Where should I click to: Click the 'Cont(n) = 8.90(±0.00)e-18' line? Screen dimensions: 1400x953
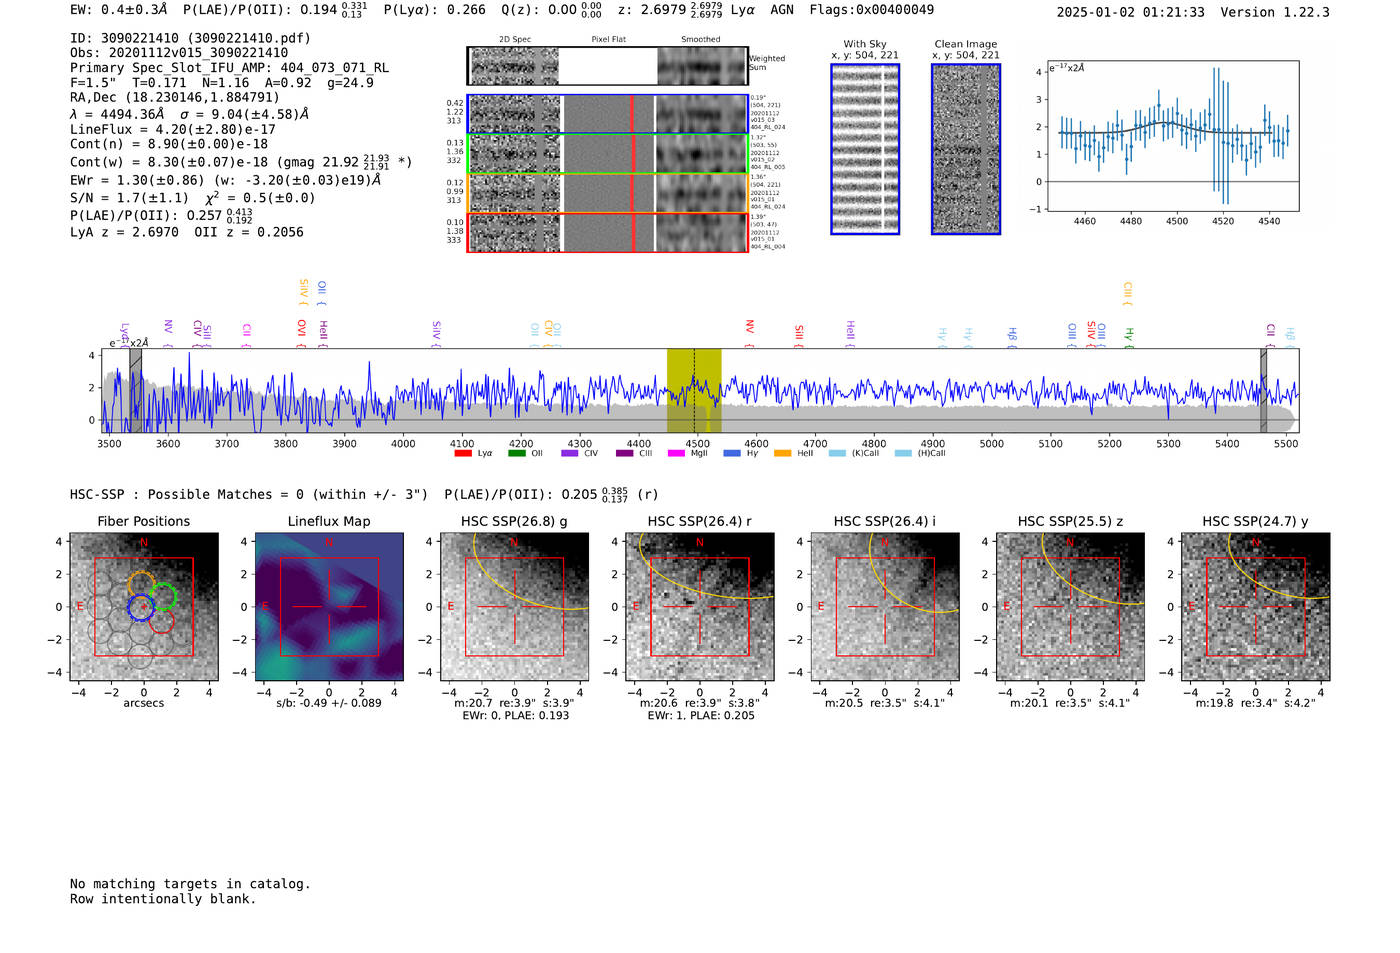[x=169, y=144]
